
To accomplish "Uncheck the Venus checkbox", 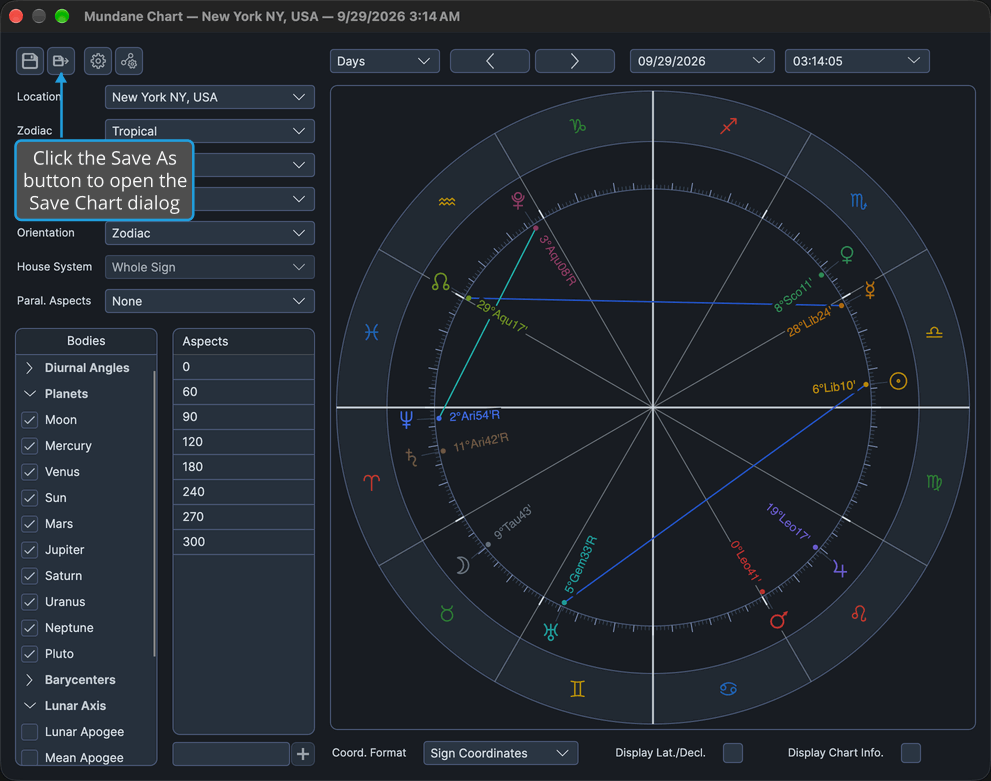I will (30, 471).
